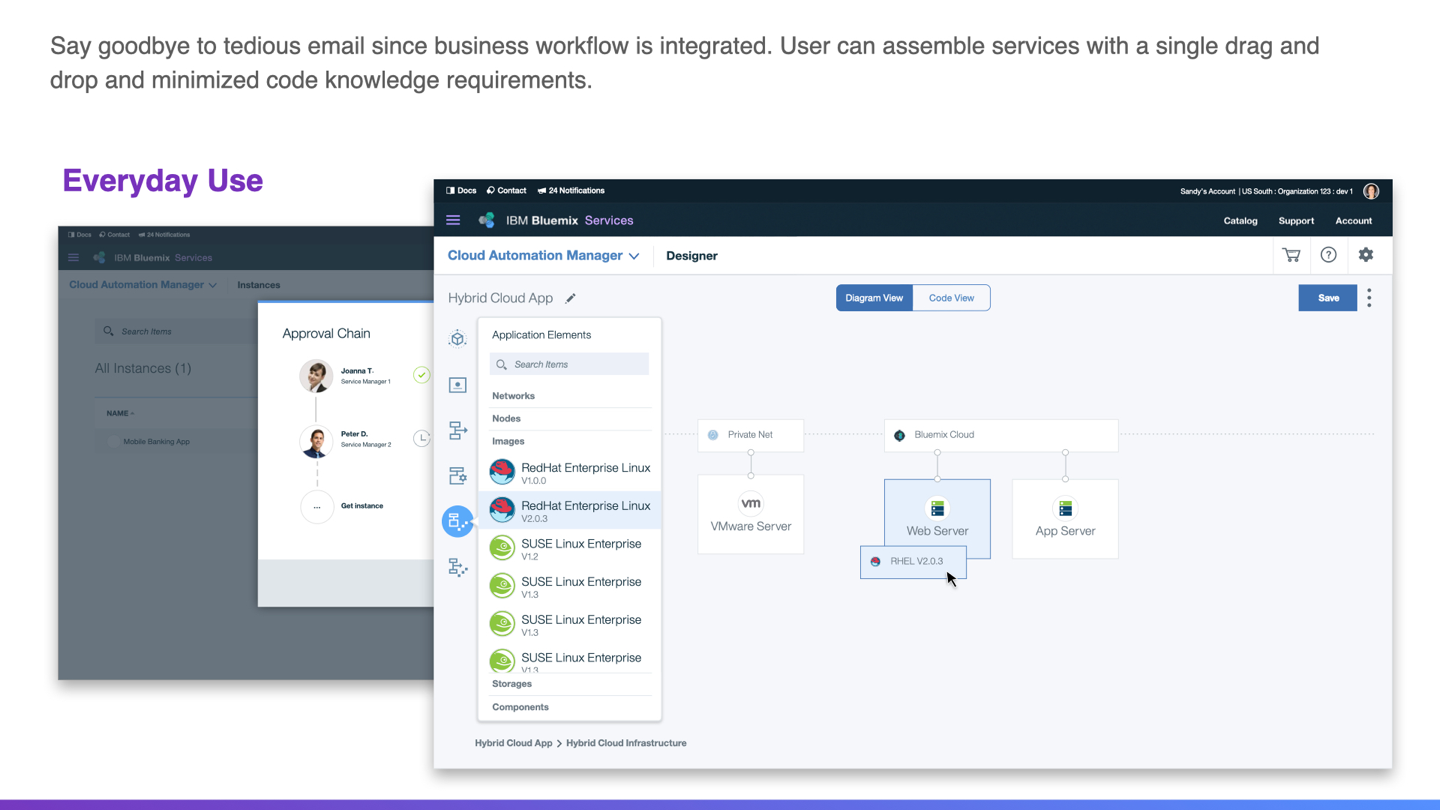Open the settings gear icon
The width and height of the screenshot is (1440, 810).
coord(1366,255)
